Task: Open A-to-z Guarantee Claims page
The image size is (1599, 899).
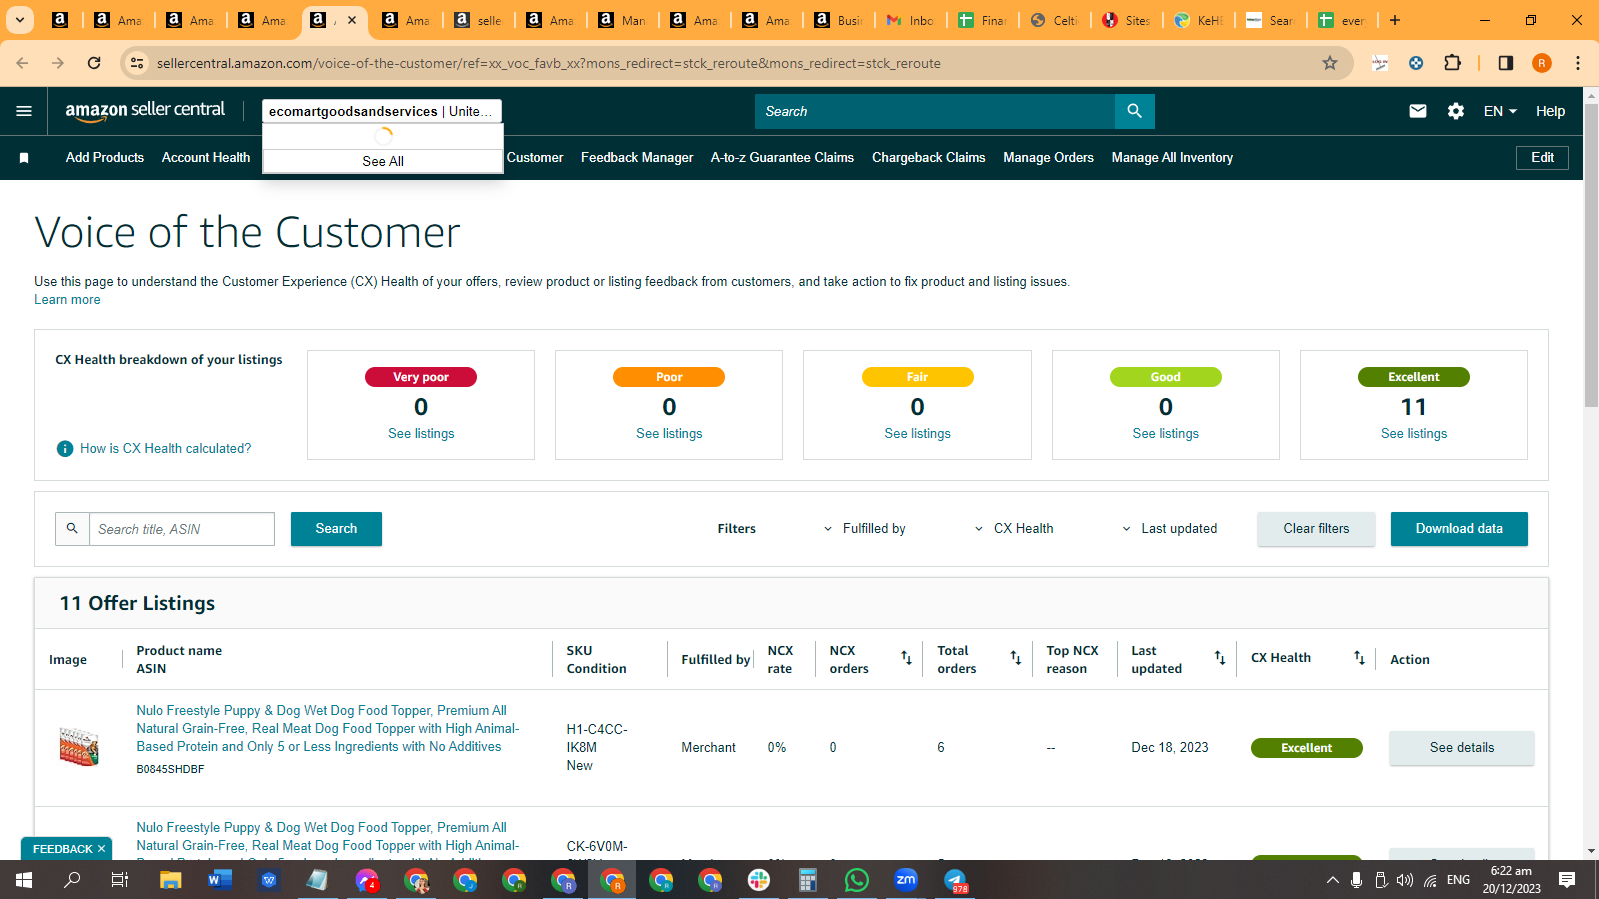Action: pos(782,158)
